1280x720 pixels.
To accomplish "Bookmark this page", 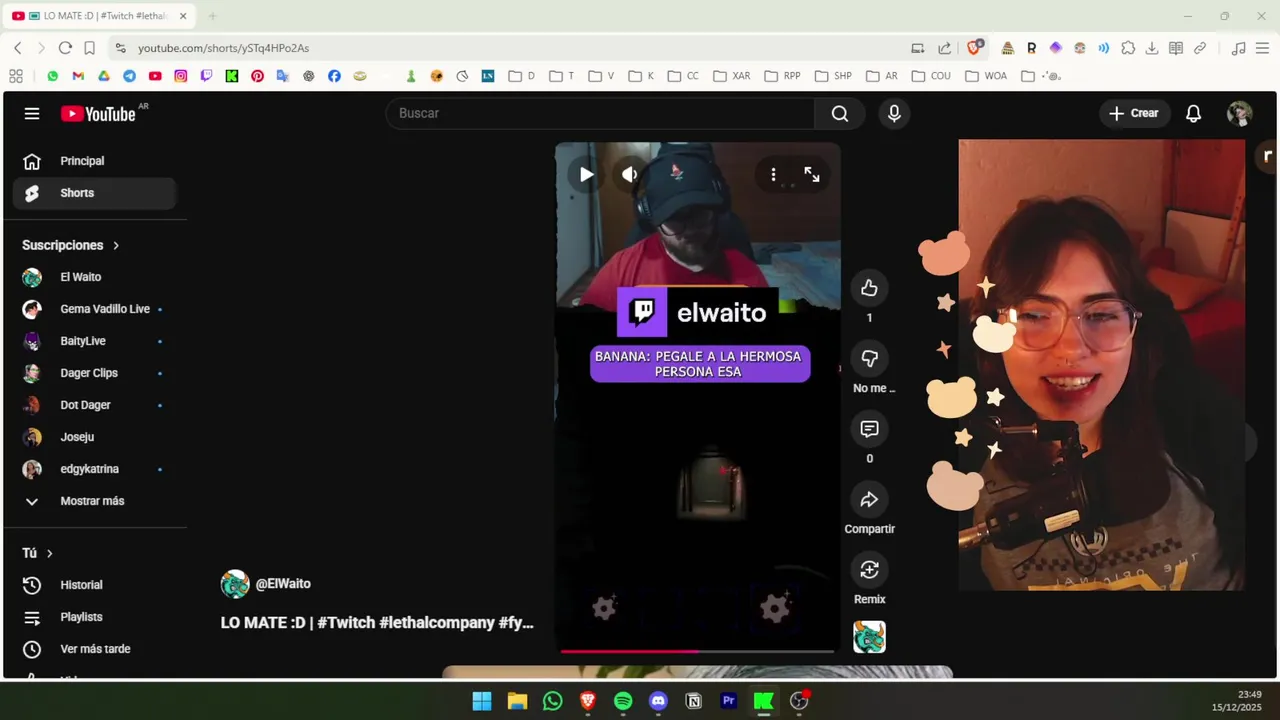I will point(89,48).
